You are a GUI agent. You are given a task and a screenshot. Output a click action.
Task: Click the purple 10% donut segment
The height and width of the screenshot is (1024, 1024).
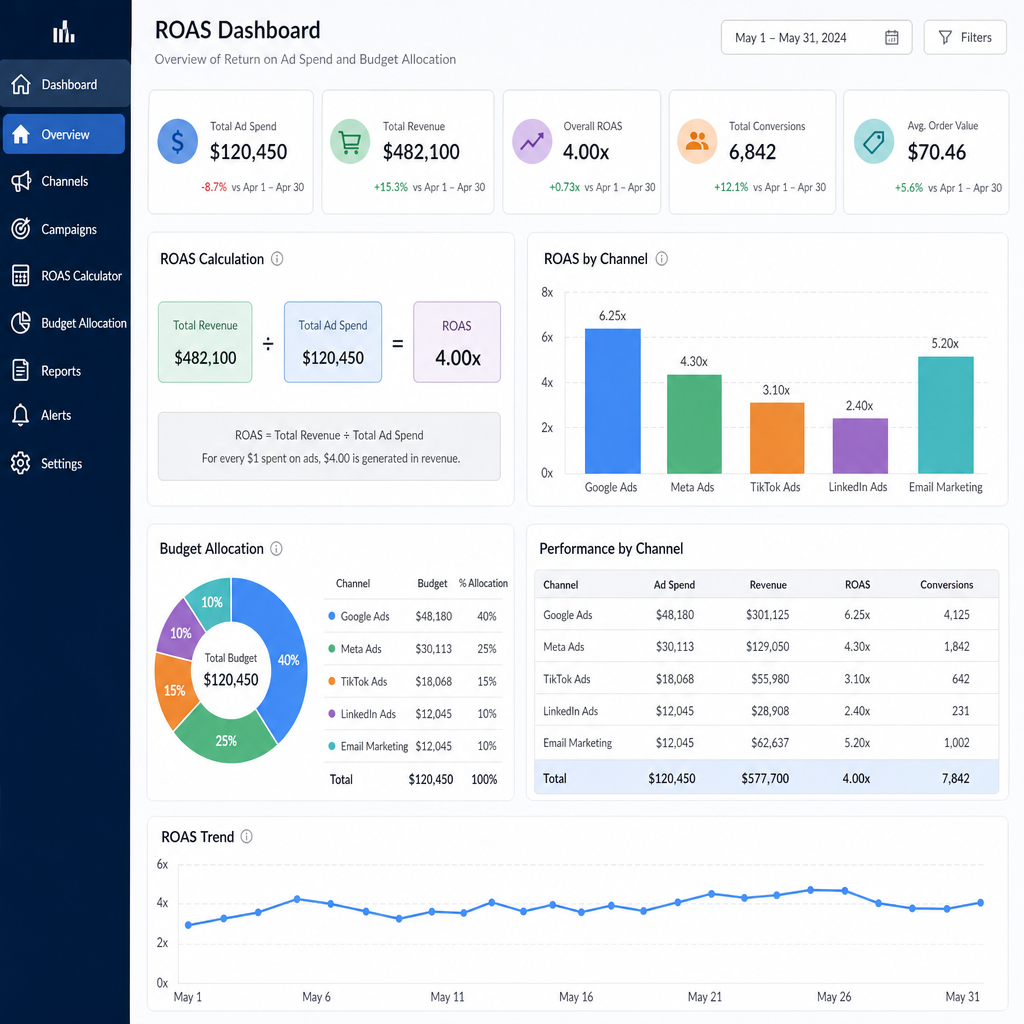tap(180, 632)
